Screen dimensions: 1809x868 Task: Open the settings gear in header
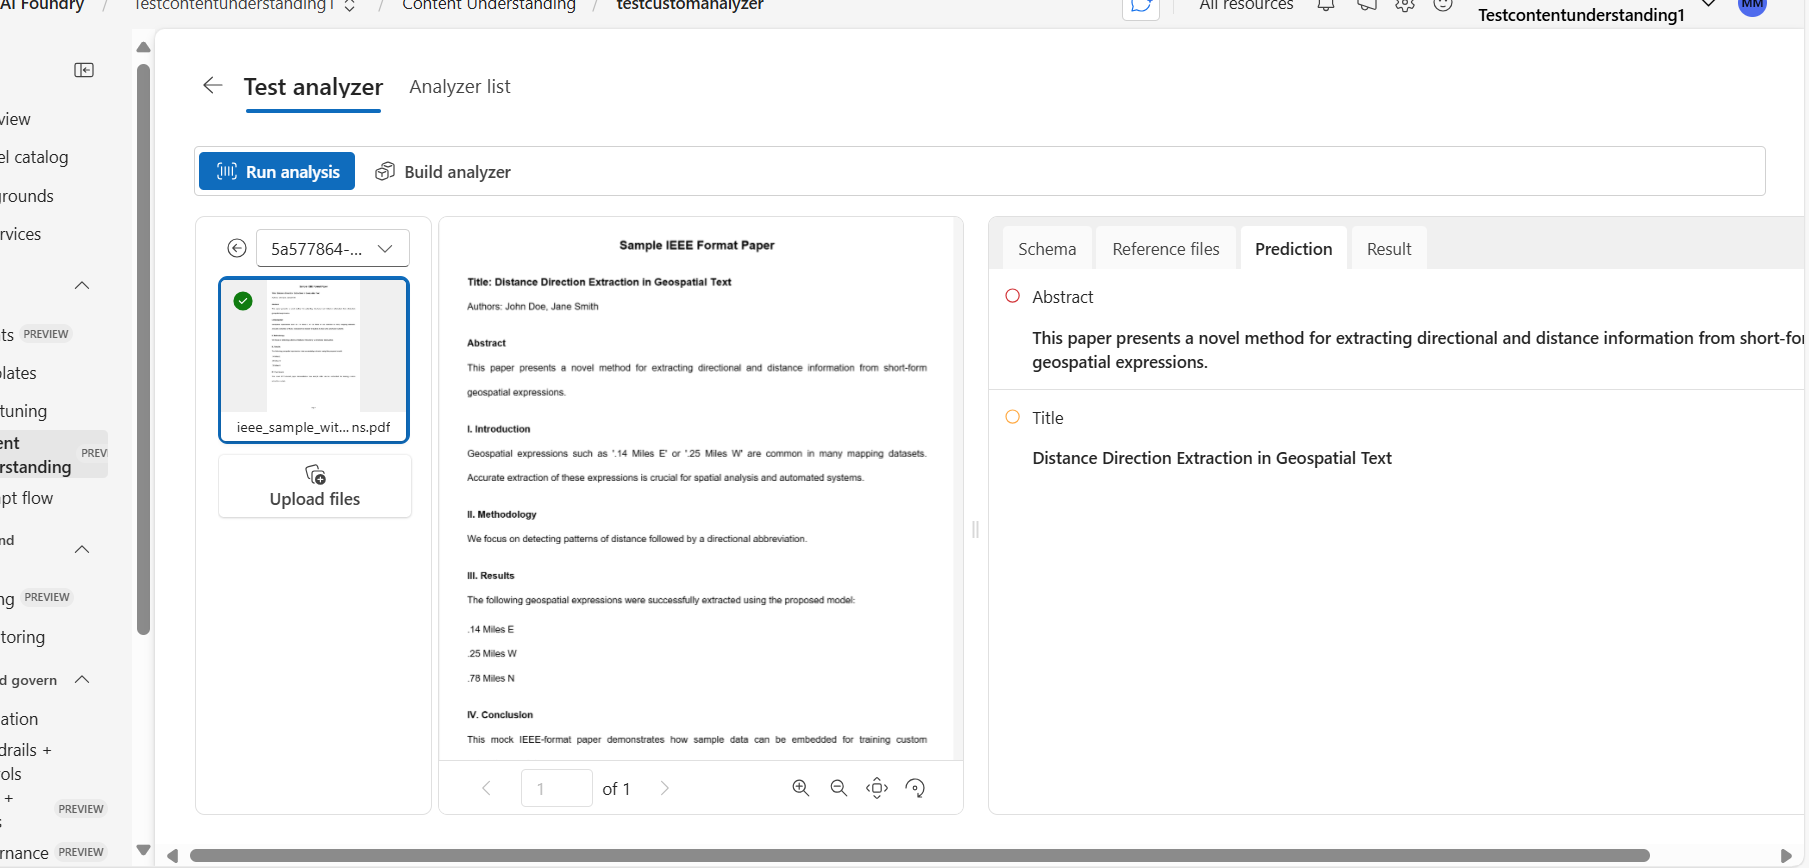pyautogui.click(x=1405, y=5)
